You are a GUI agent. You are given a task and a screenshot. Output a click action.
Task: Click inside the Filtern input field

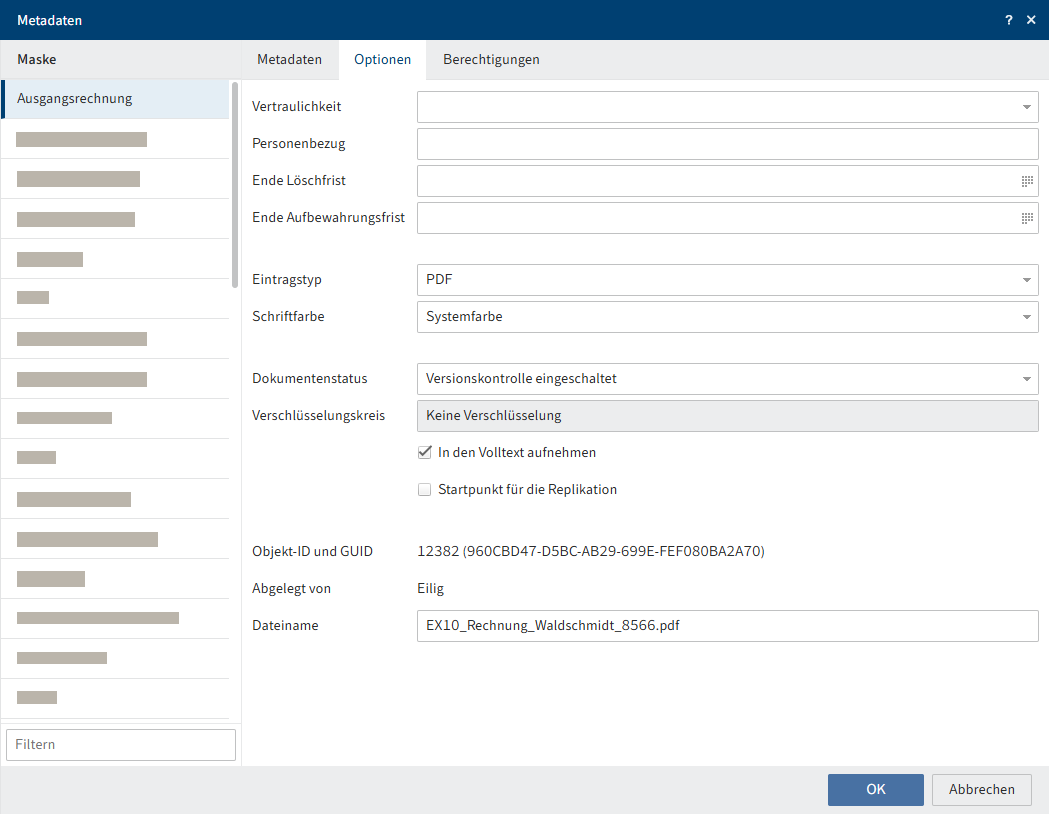[120, 744]
